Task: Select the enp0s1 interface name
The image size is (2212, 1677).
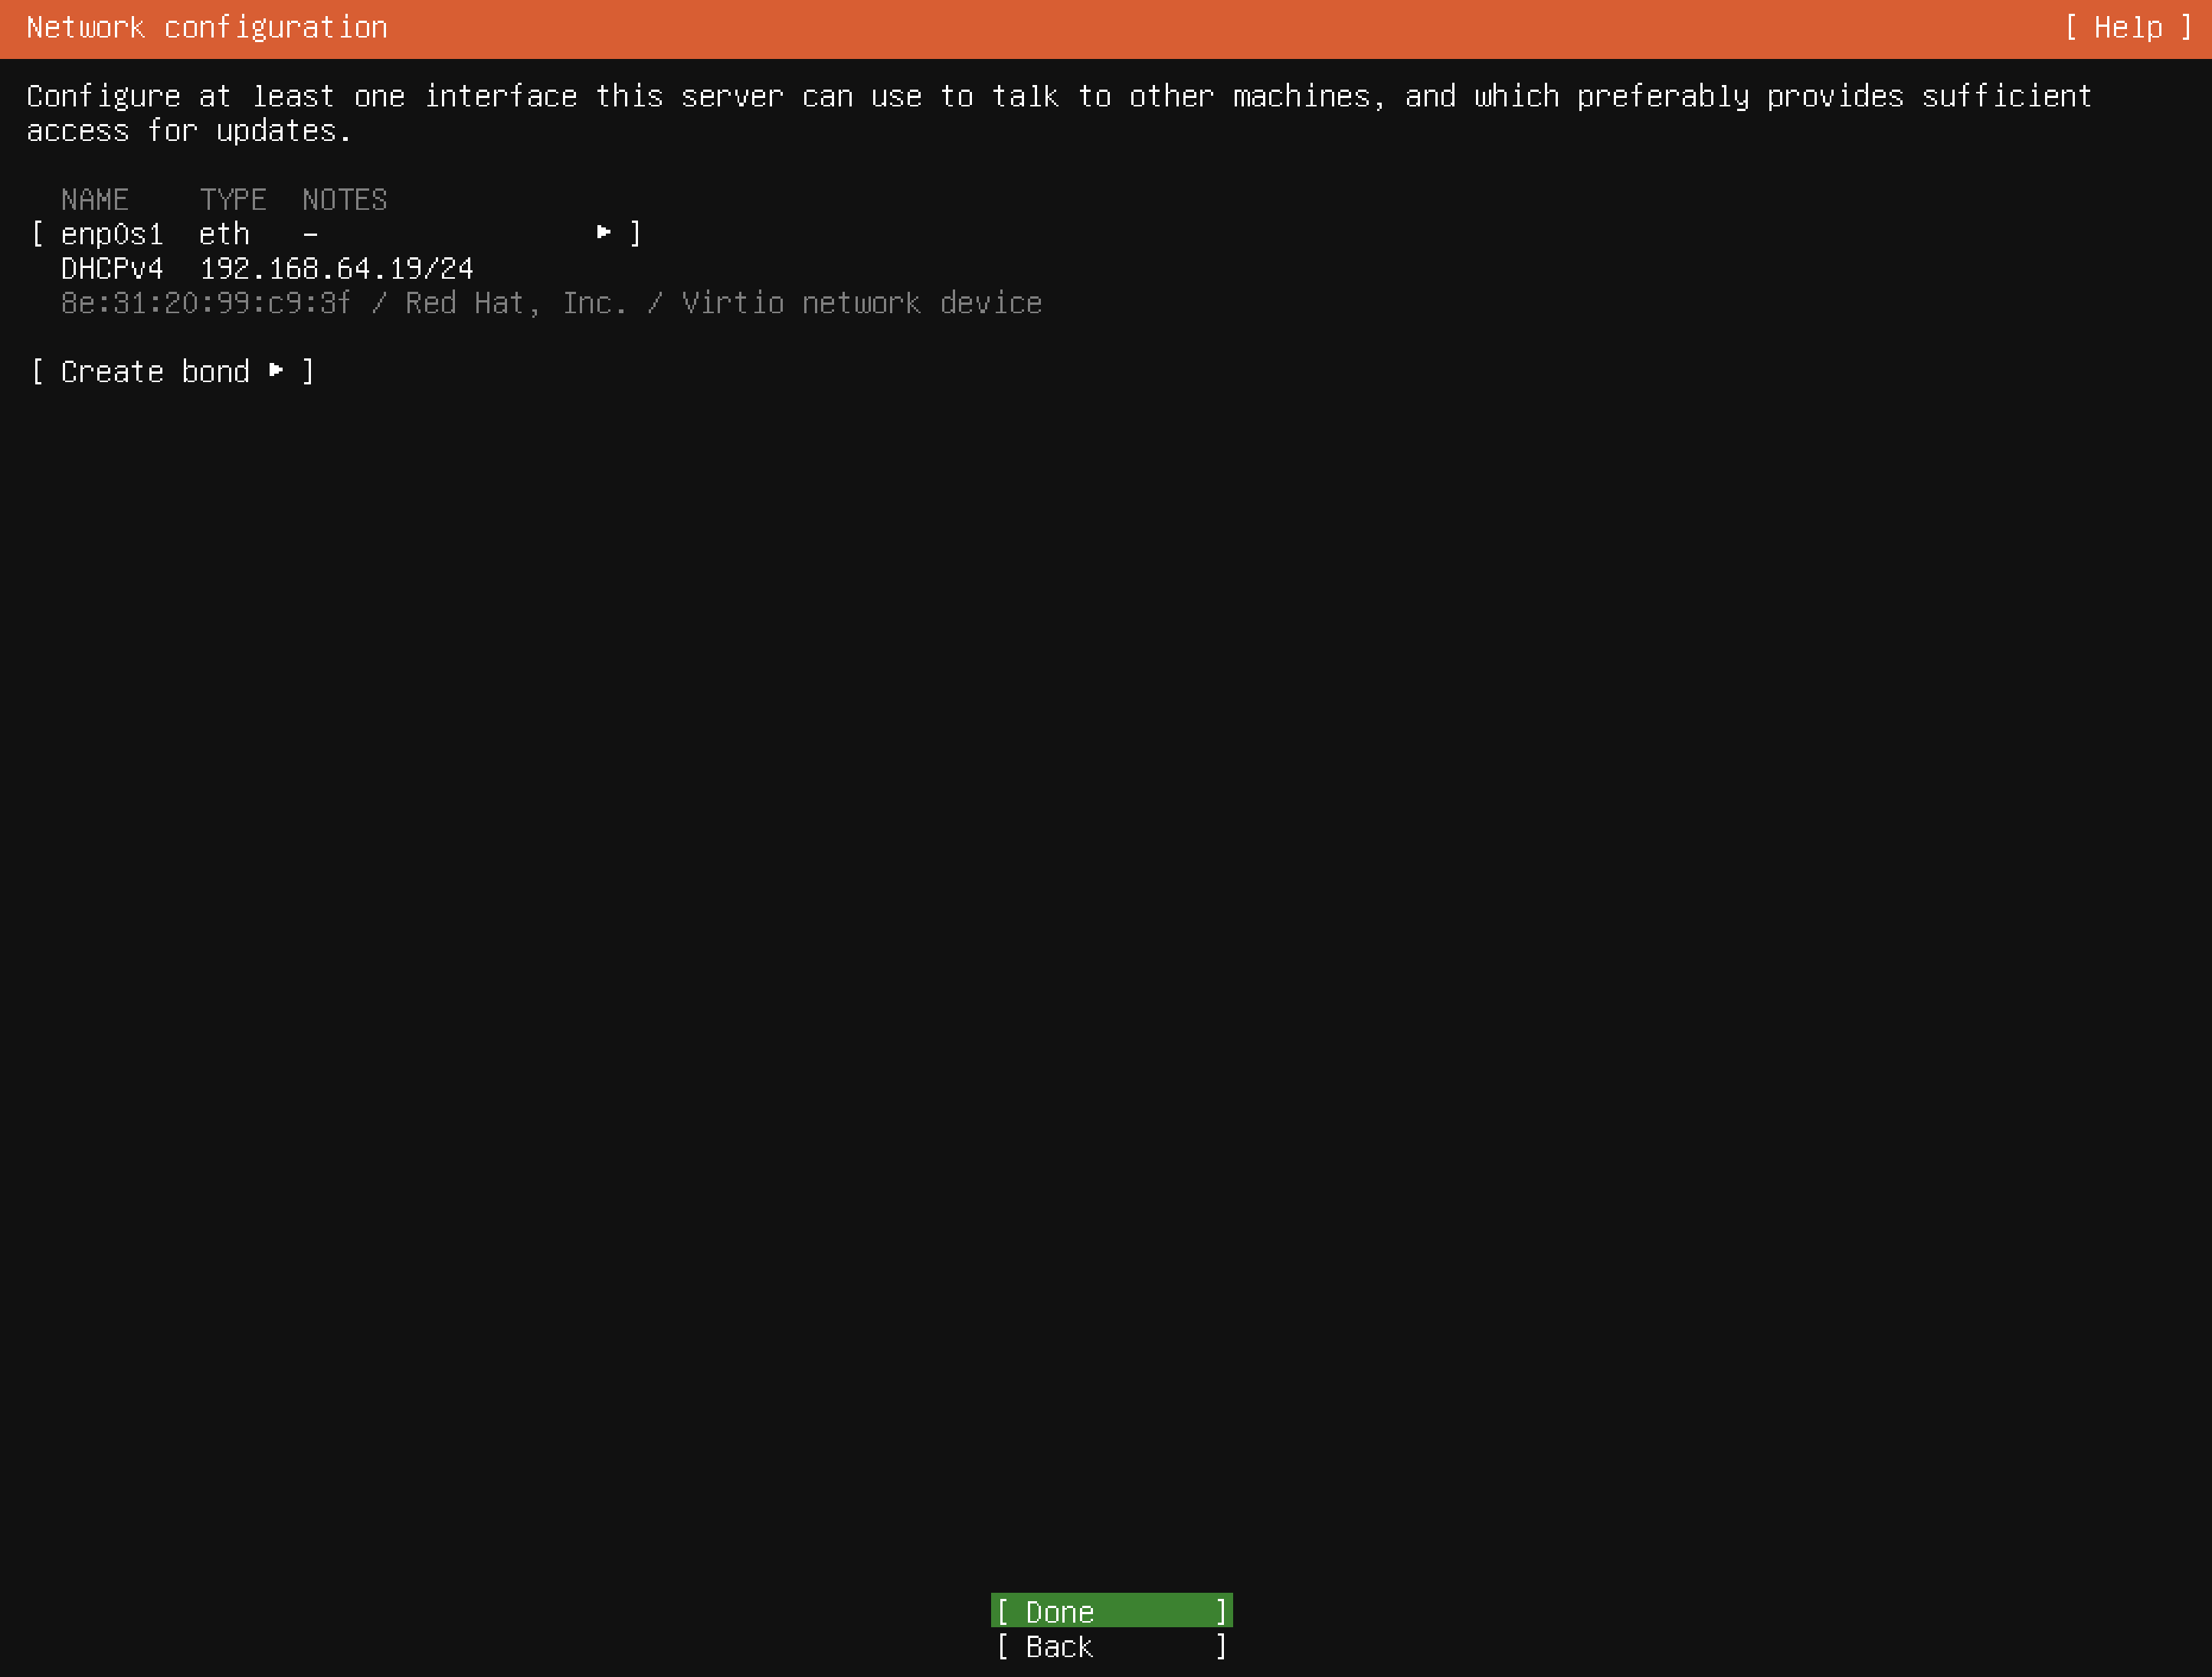Action: click(x=111, y=234)
